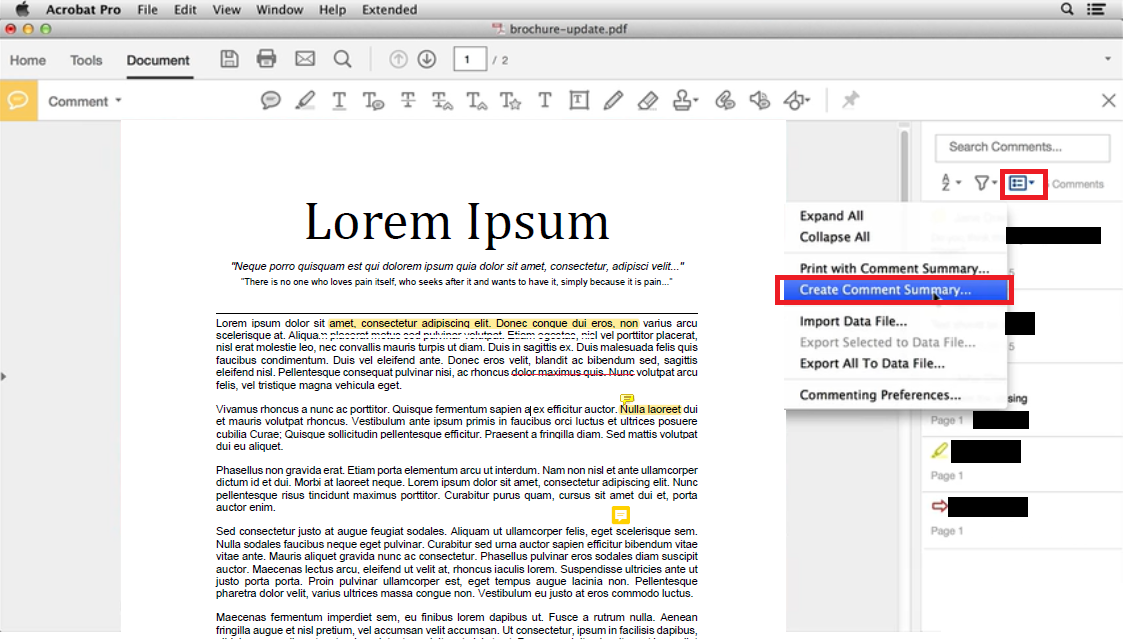Open the comments filter dropdown
Screen dimensions: 1123x639
[984, 184]
